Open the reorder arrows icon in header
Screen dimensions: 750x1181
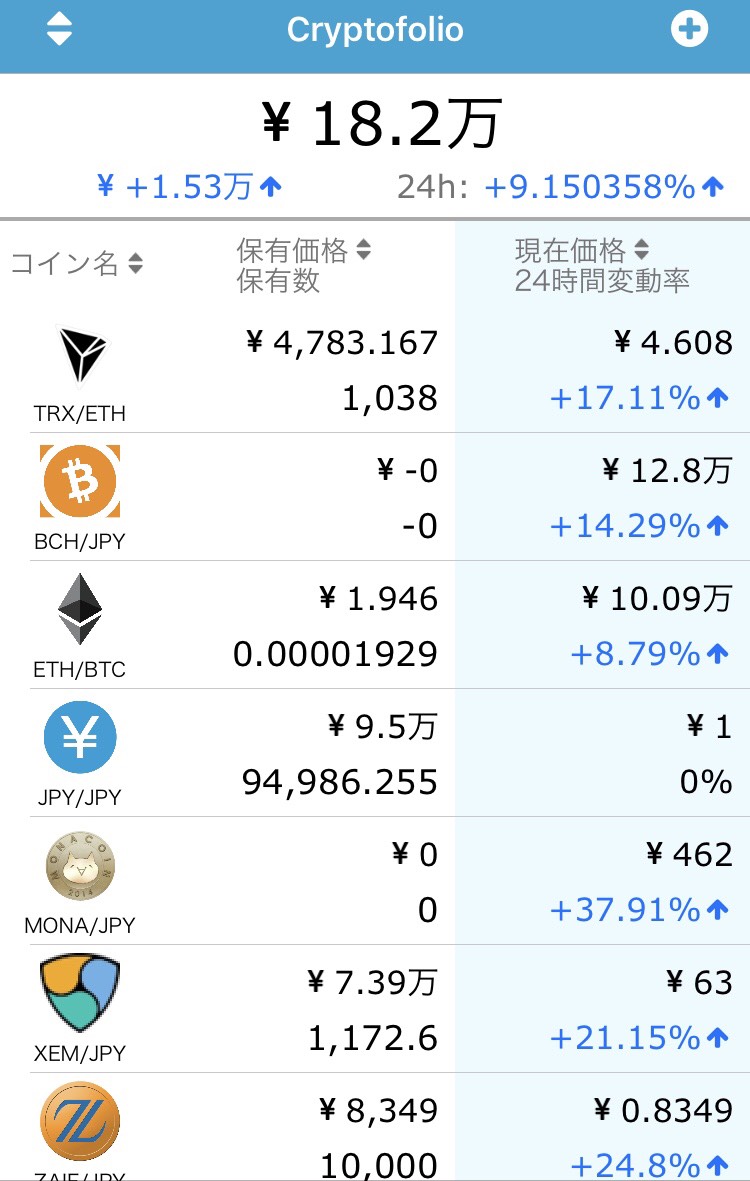59,29
